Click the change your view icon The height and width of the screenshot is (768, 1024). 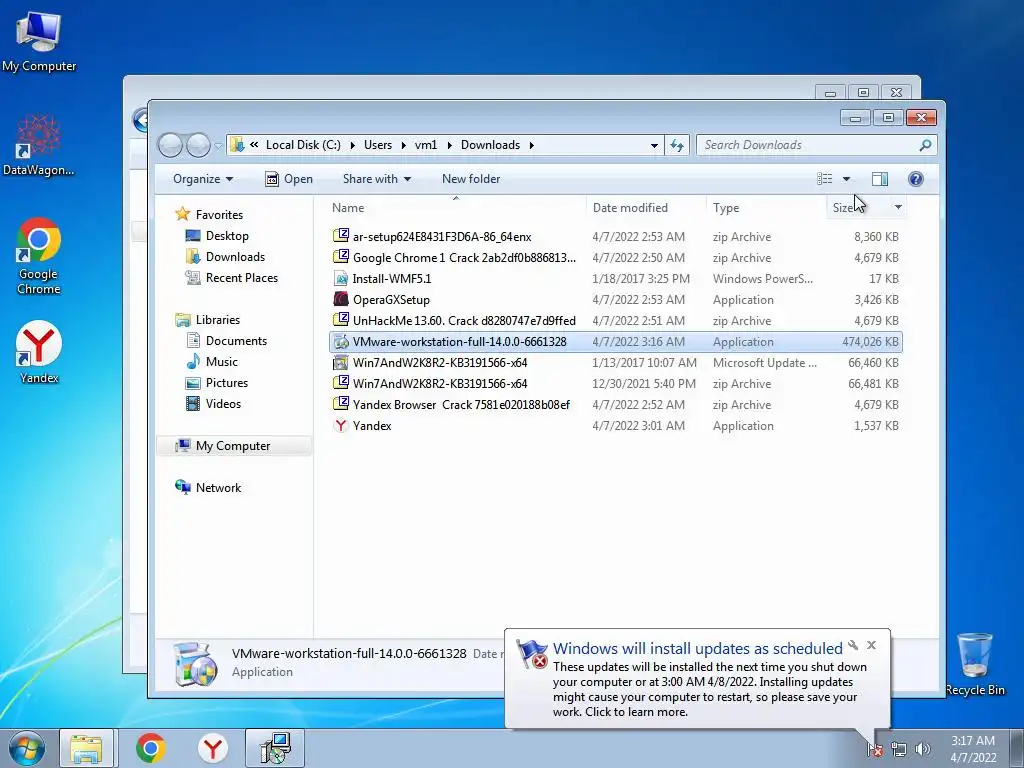(x=825, y=179)
